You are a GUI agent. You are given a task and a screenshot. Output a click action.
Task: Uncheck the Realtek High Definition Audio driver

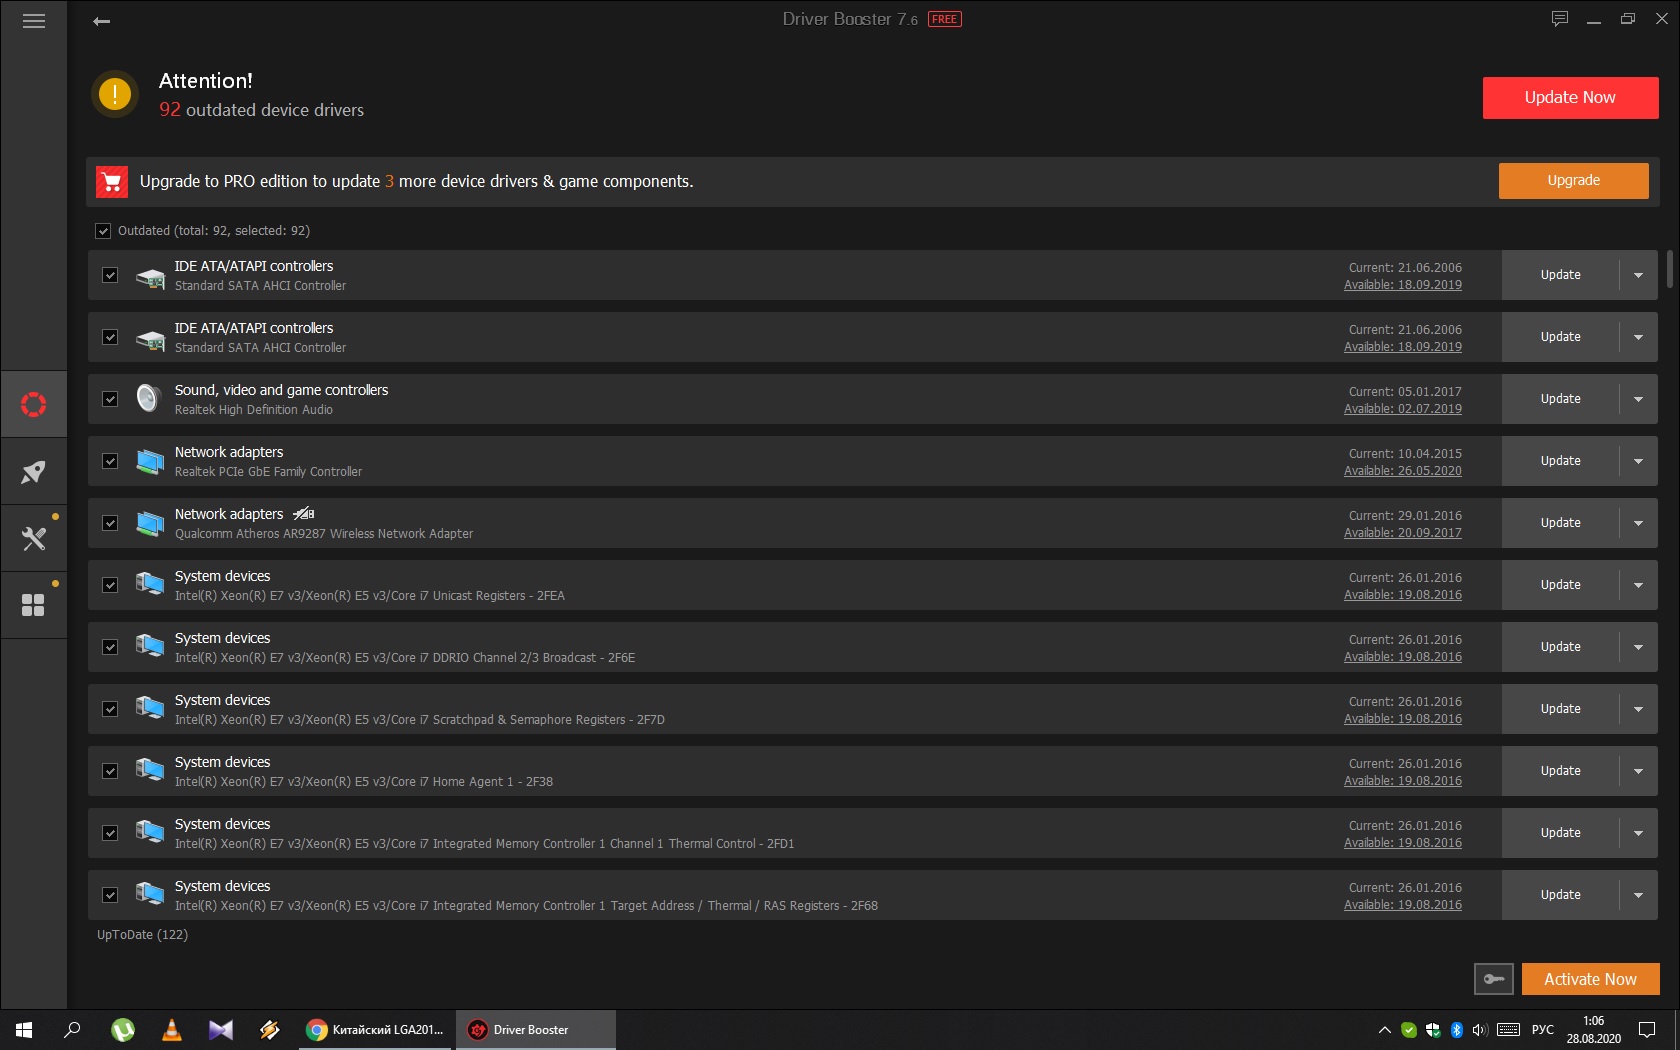[110, 399]
